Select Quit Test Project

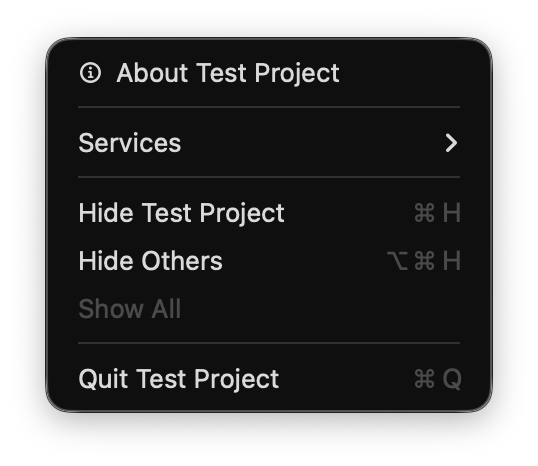point(269,379)
